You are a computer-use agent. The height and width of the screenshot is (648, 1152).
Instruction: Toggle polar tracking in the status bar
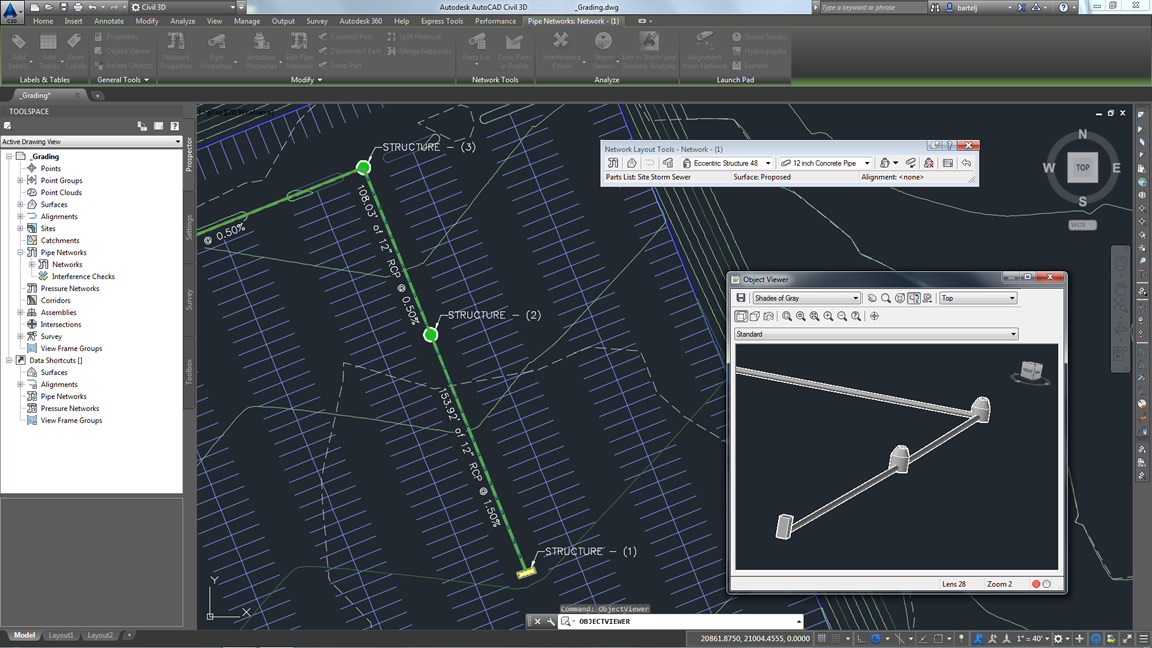pyautogui.click(x=875, y=638)
